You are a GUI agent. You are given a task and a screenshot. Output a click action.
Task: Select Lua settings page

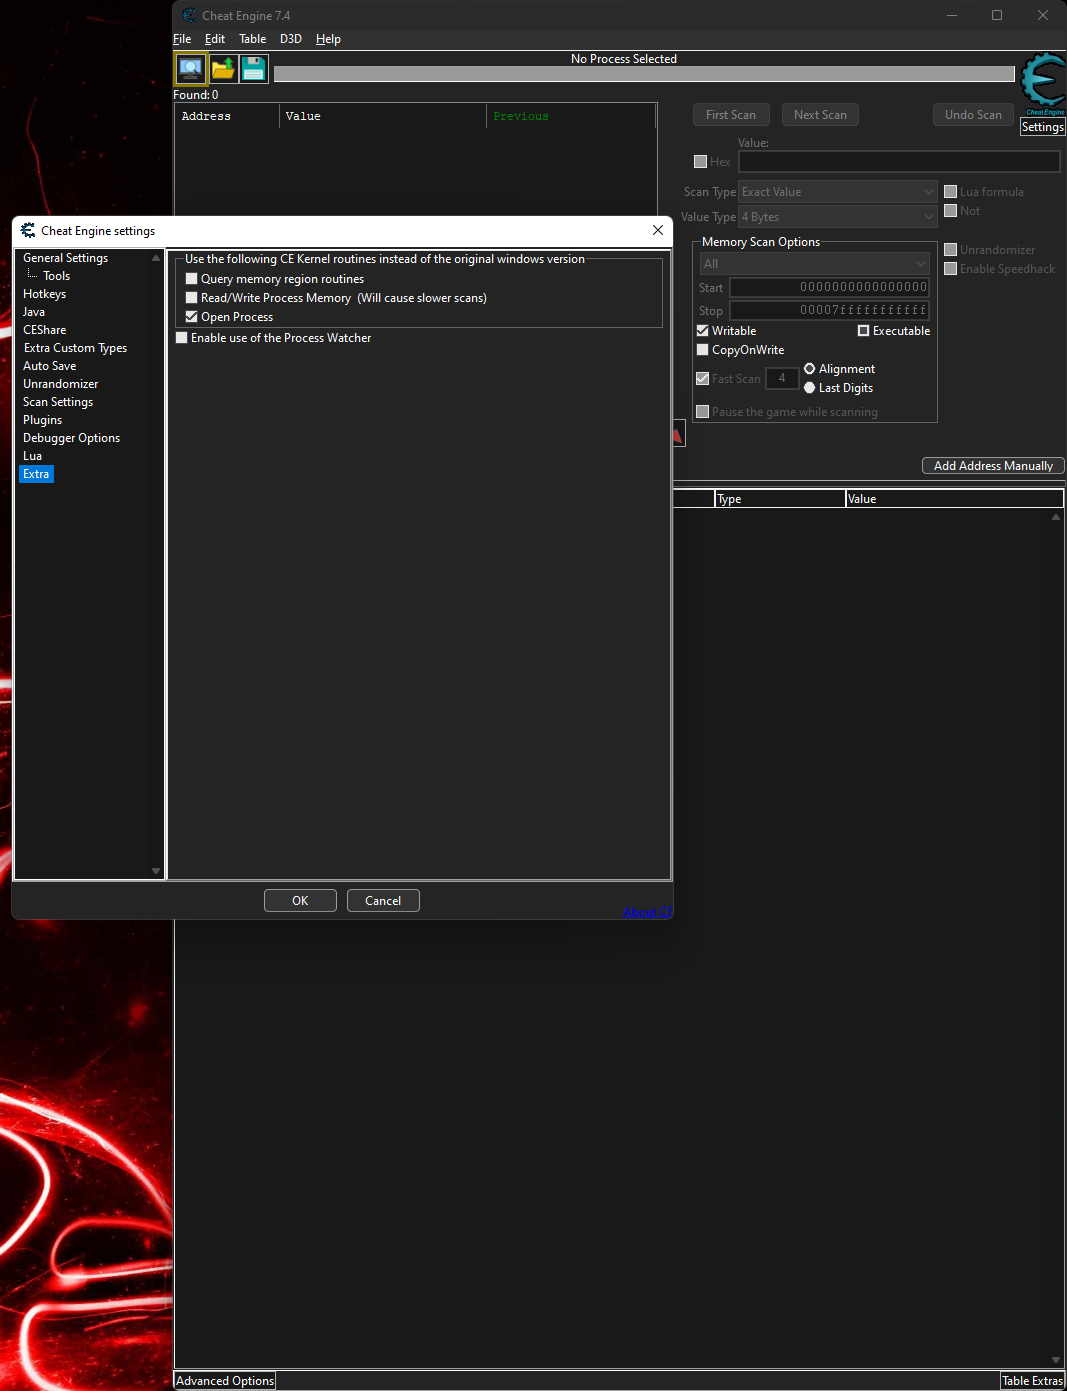click(x=33, y=456)
